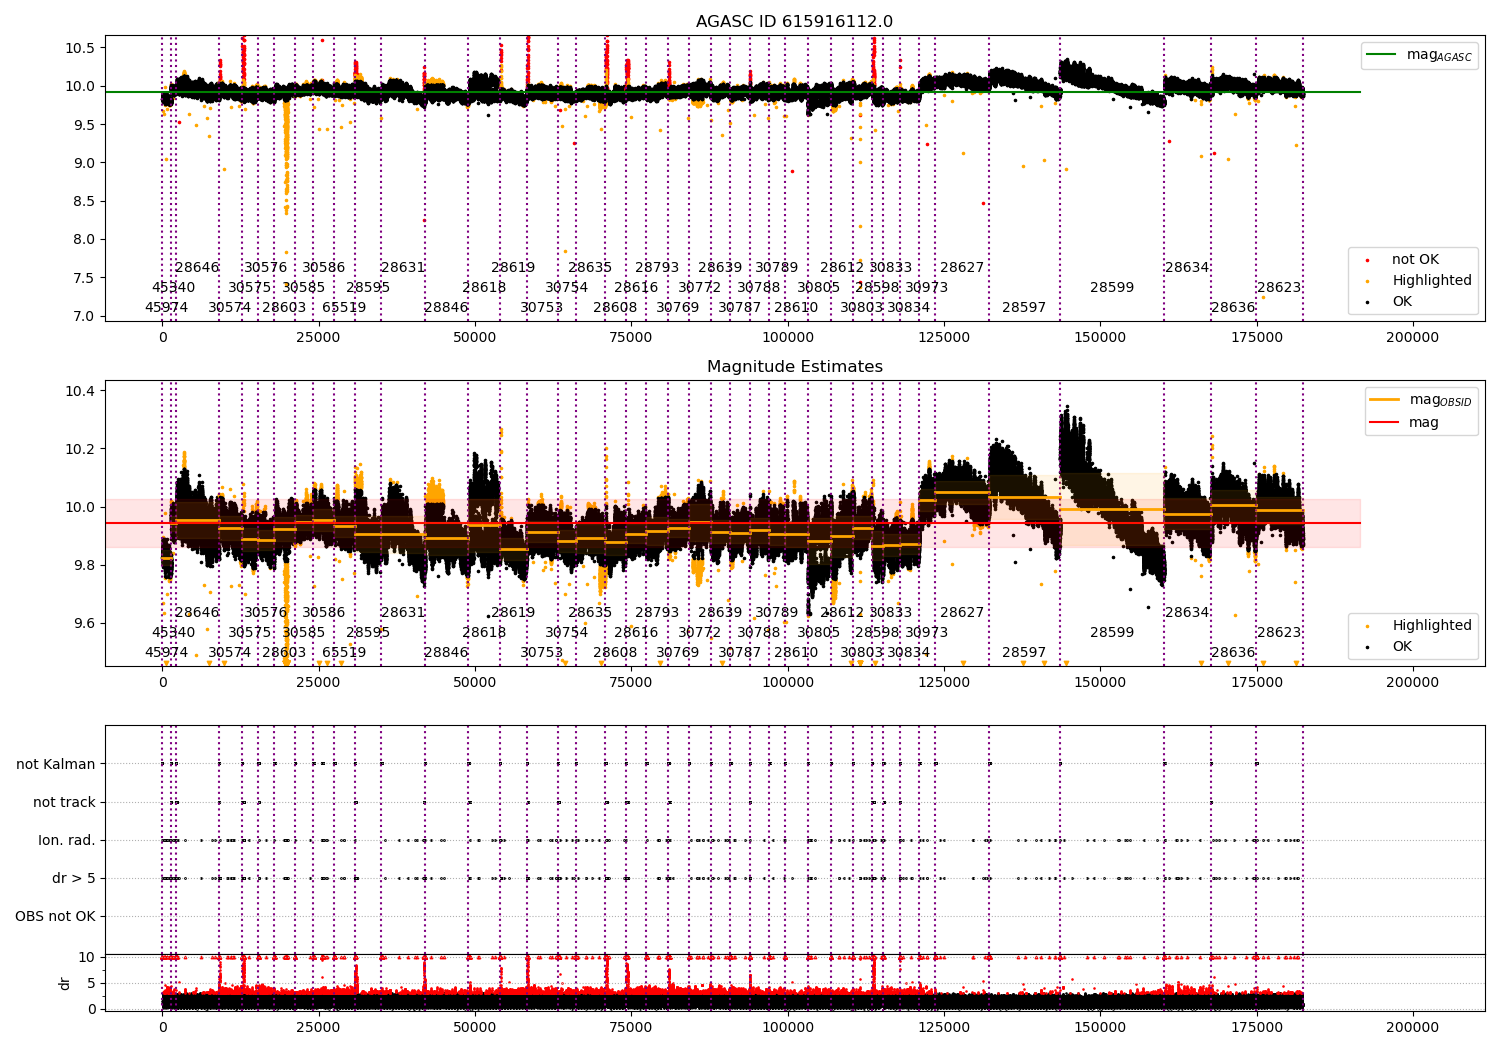
Task: Click the red mag legend line sample
Action: click(1384, 422)
